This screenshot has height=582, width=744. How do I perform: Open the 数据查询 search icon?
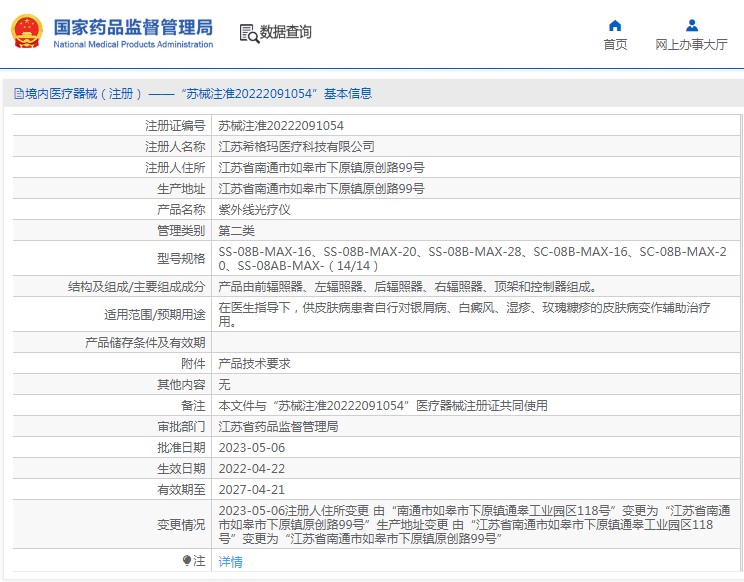tap(249, 33)
